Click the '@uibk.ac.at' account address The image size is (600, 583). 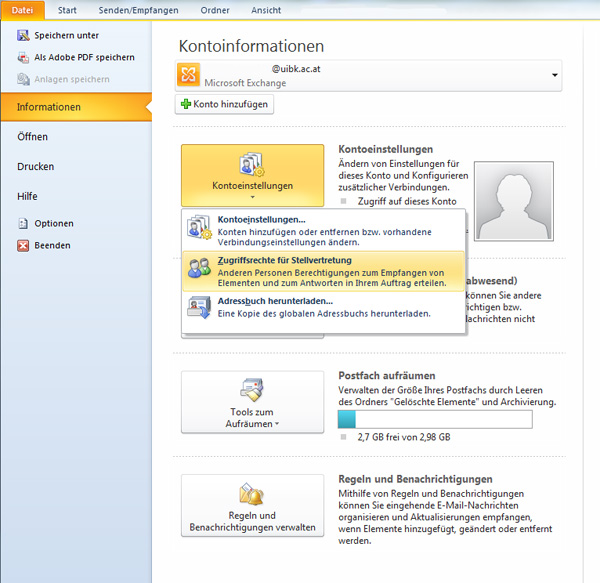click(296, 69)
